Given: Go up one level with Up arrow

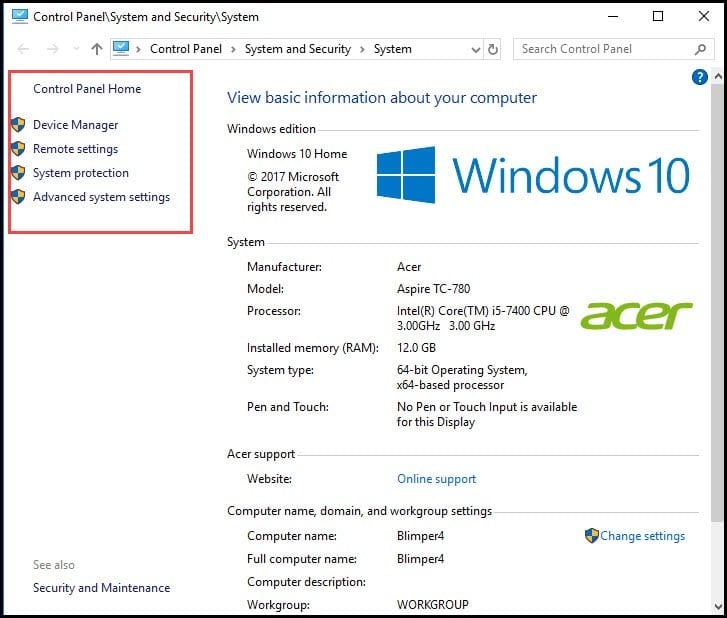Looking at the screenshot, I should tap(97, 49).
